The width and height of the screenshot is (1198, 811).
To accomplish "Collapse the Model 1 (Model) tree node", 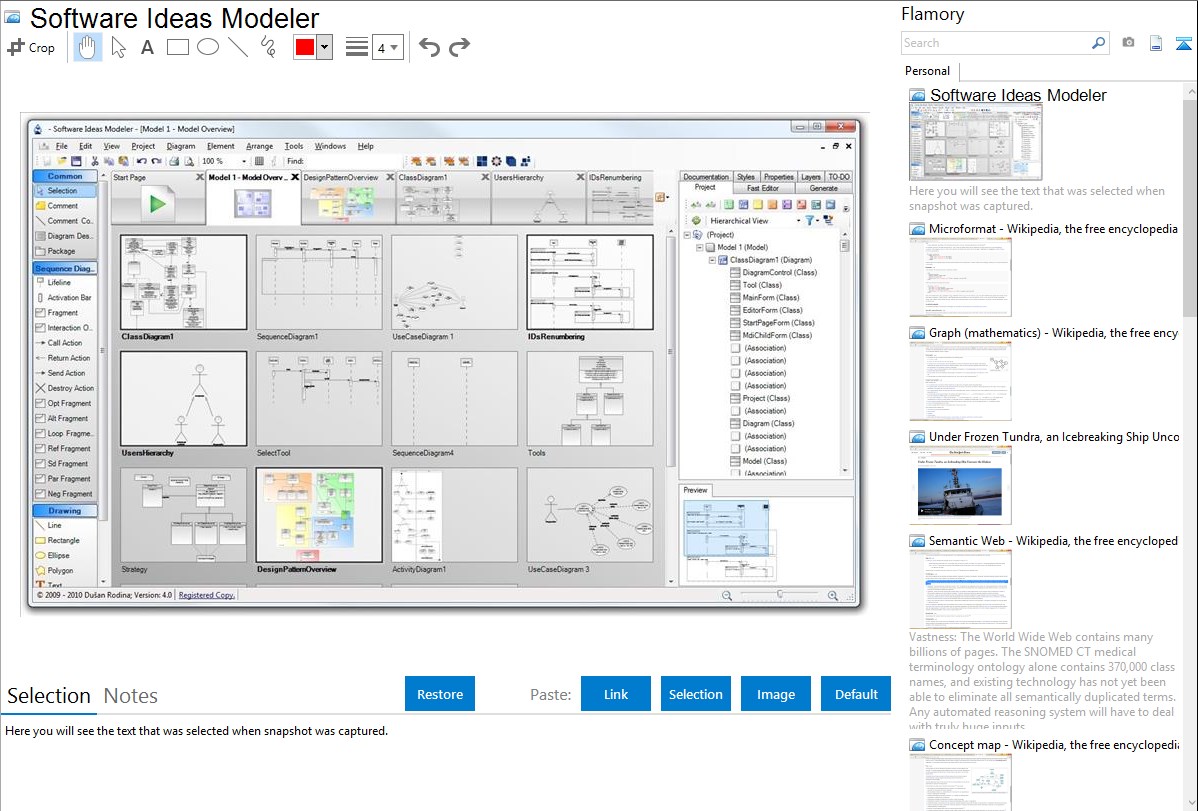I will click(x=699, y=247).
